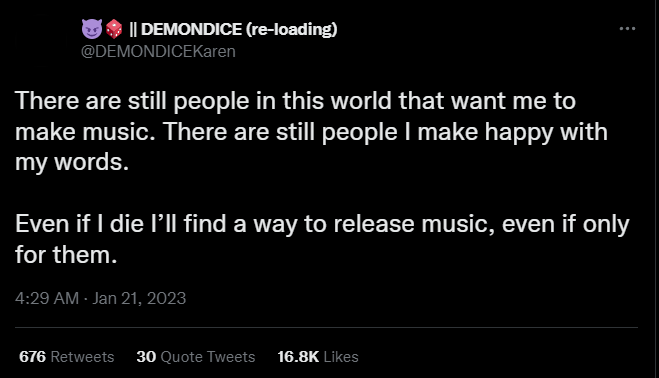659x378 pixels.
Task: Click the red dice emoji beside DEMONDICE
Action: click(x=113, y=29)
